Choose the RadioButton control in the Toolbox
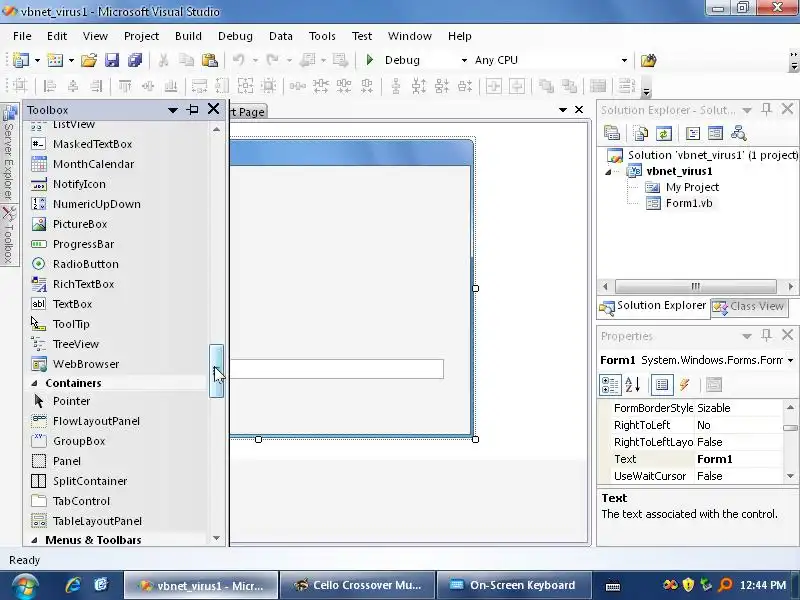 tap(85, 264)
